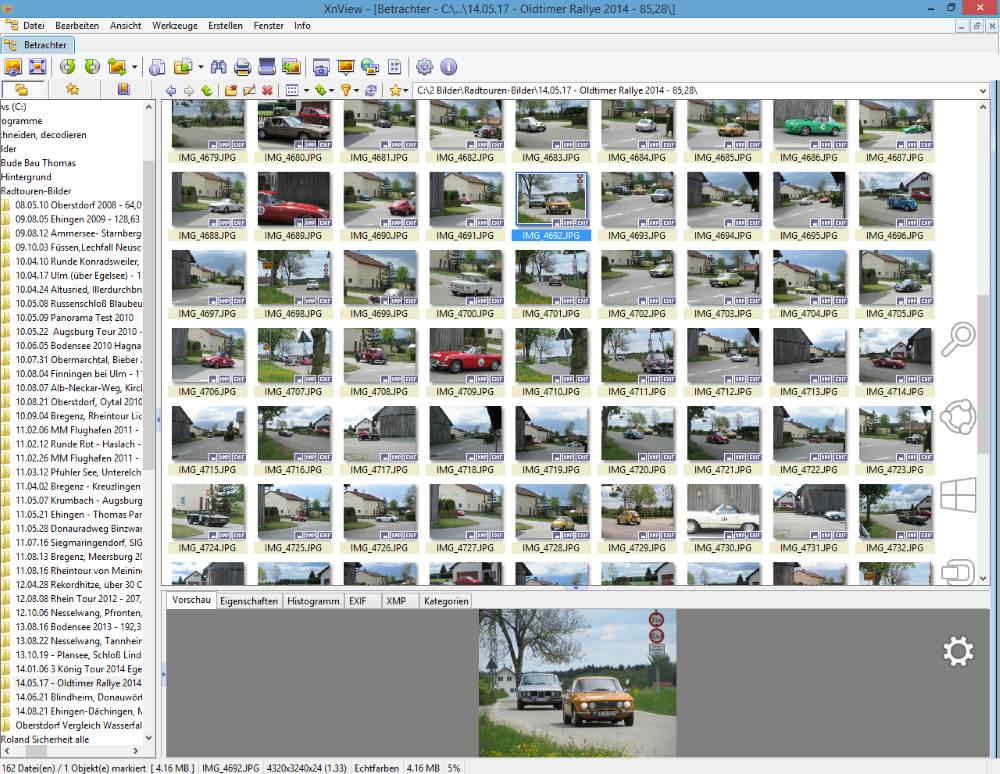Expand the address path combo box

point(985,91)
